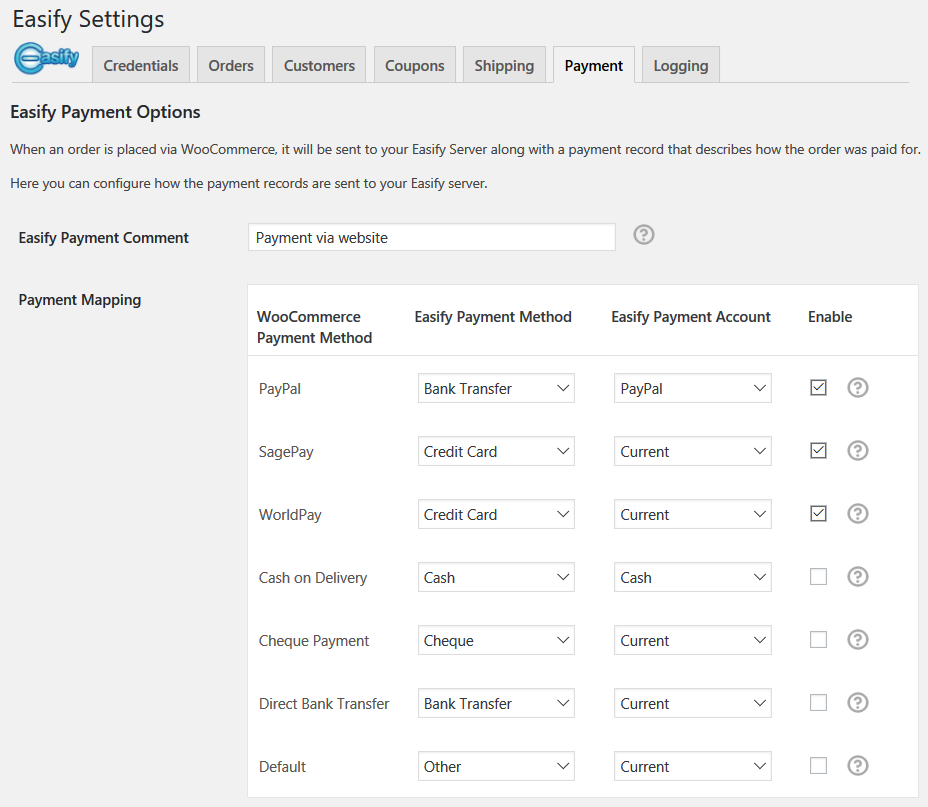Click the Easify Payment Options heading
The image size is (928, 807).
pos(105,112)
